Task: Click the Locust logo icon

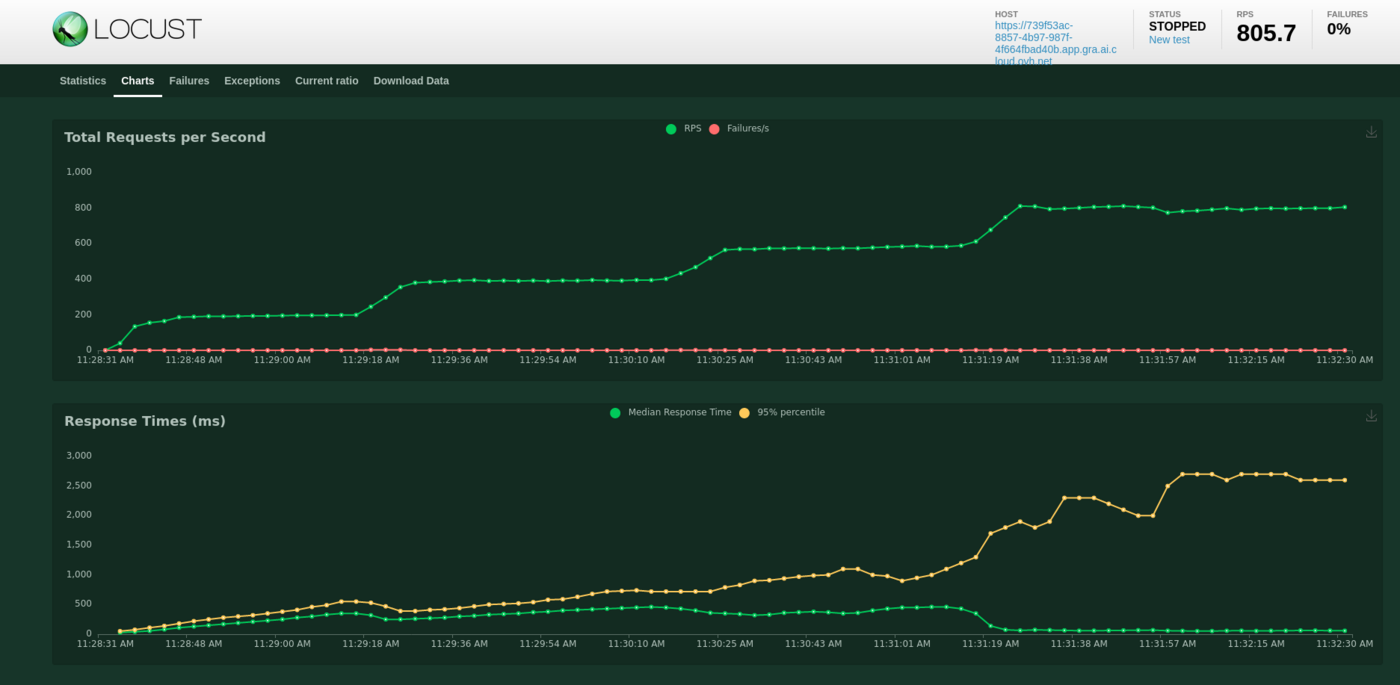Action: (x=70, y=29)
